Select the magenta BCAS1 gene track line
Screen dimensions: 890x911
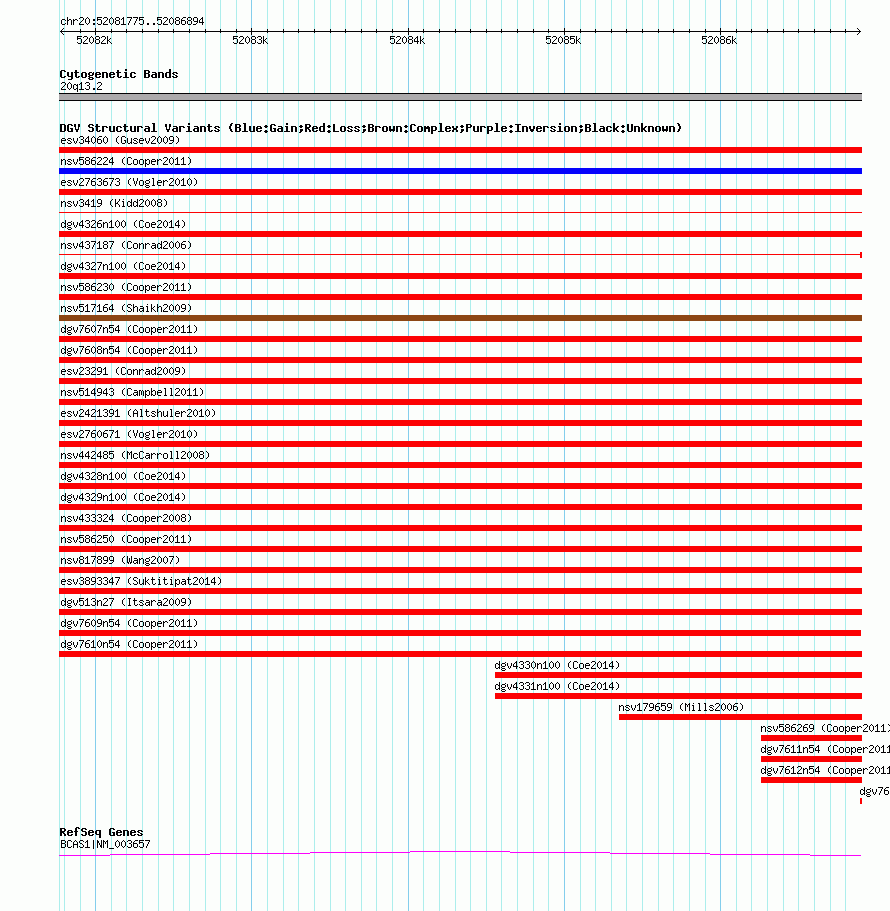coord(460,853)
